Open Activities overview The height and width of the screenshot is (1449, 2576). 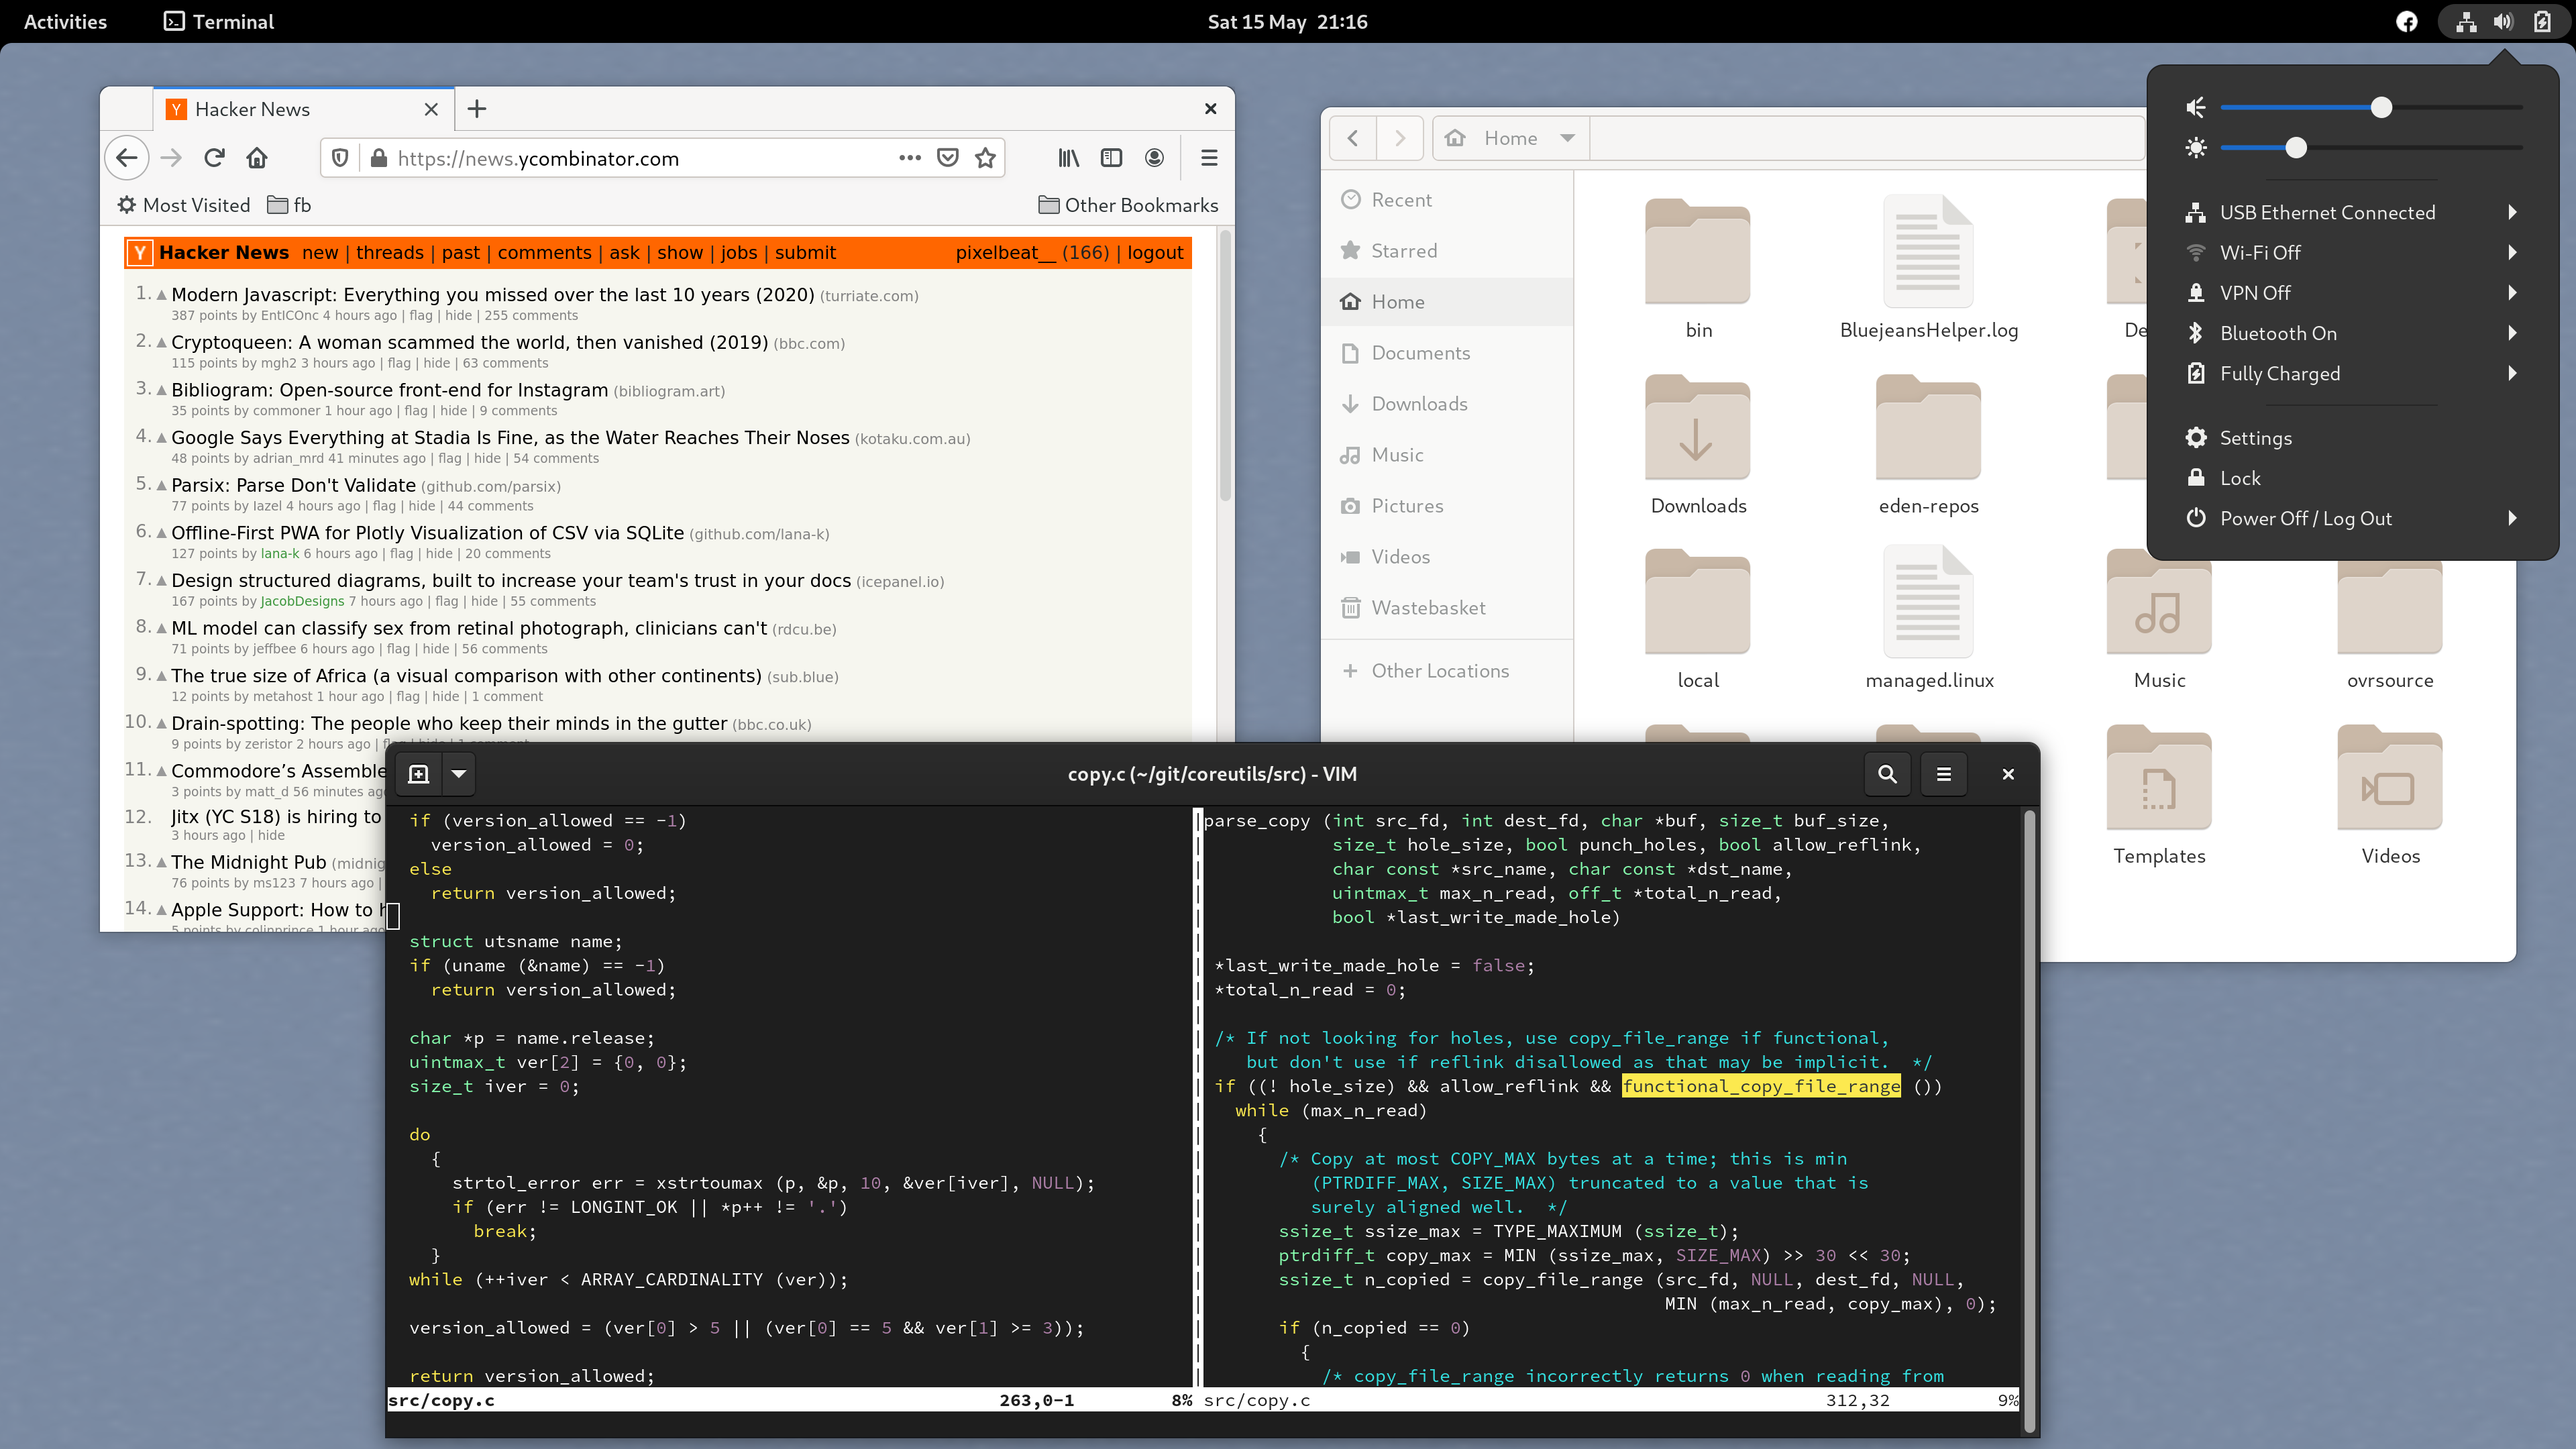click(x=65, y=22)
